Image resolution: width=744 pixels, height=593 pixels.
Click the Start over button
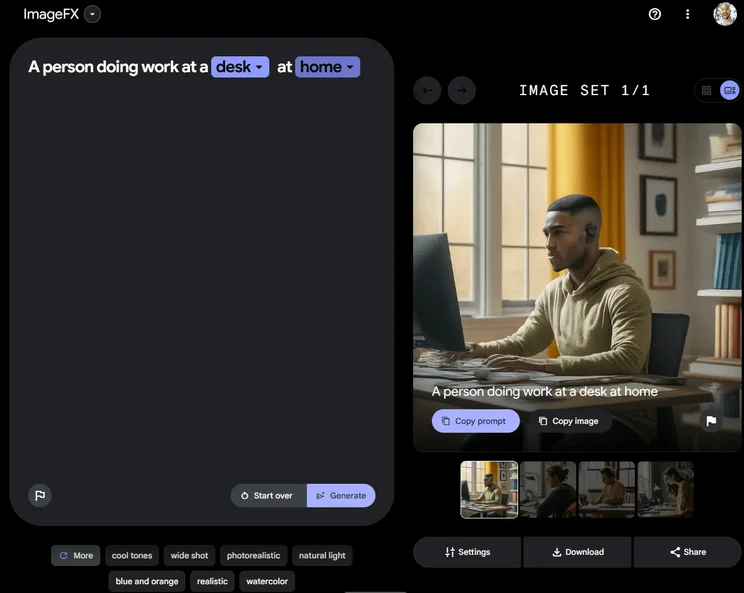pos(269,495)
